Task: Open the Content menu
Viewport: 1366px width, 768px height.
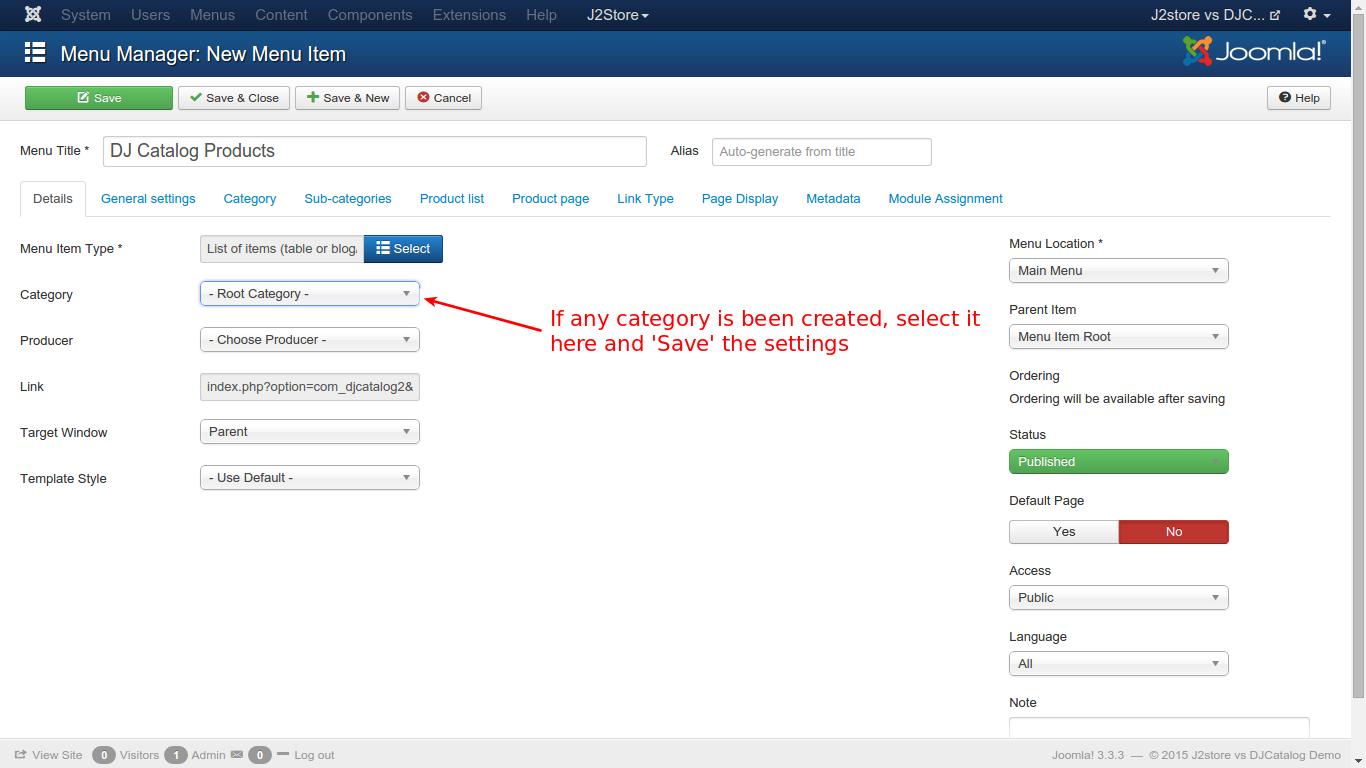Action: (281, 15)
